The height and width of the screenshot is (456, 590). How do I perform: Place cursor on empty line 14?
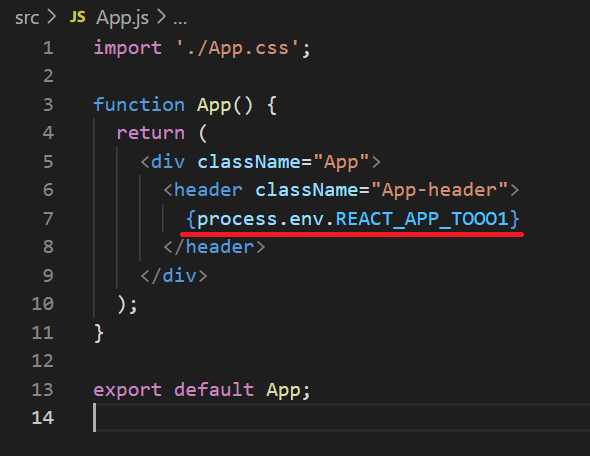341,418
